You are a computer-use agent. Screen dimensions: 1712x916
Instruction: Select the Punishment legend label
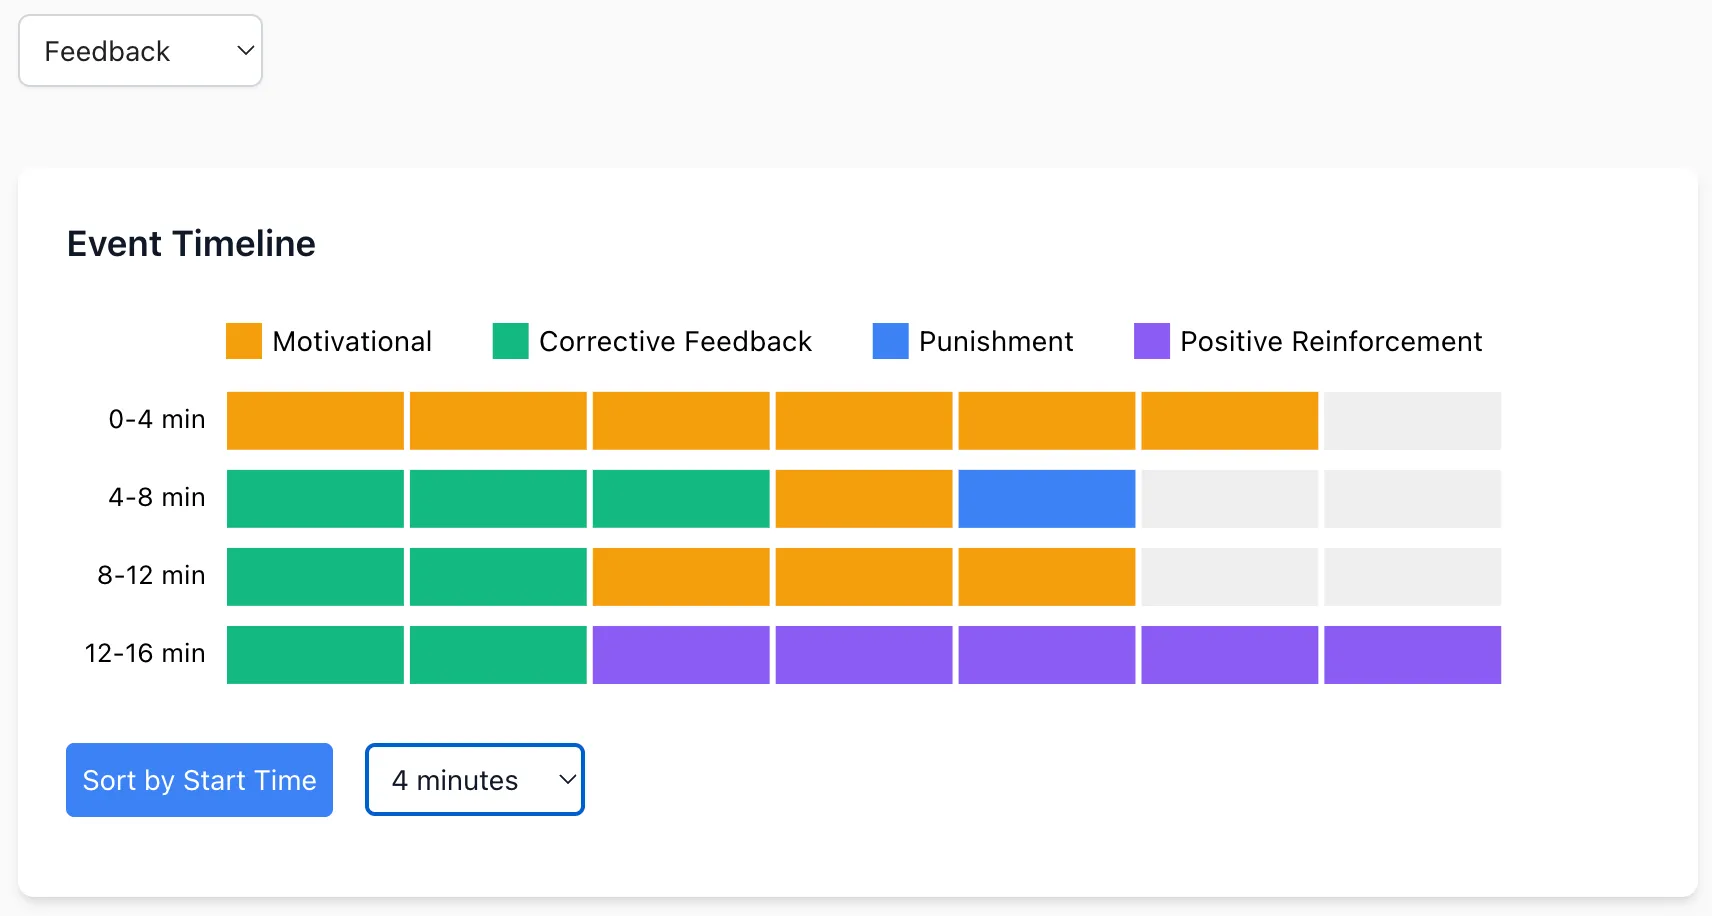tap(995, 342)
